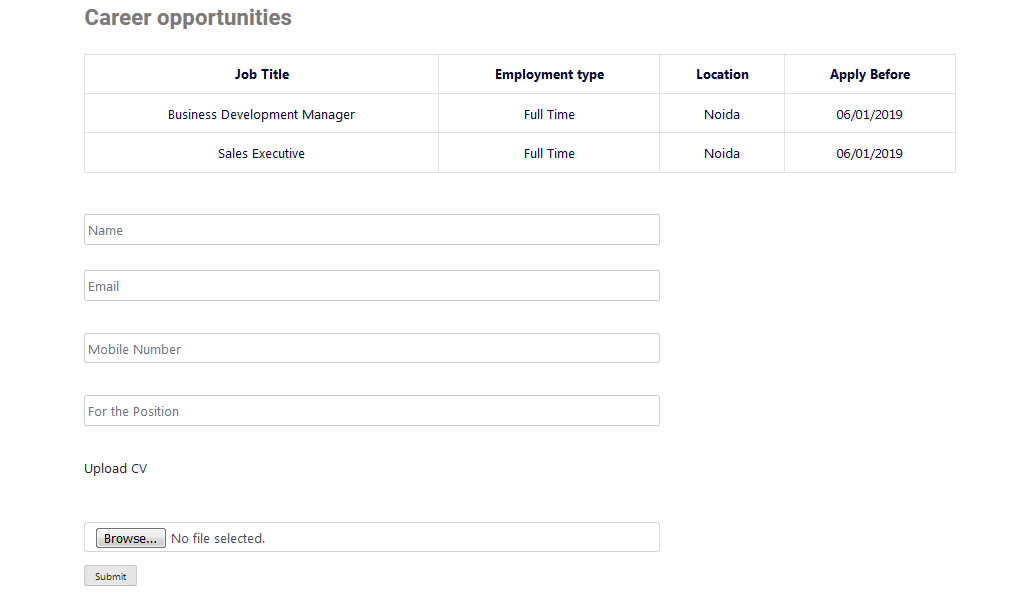This screenshot has height=606, width=1035.
Task: Click the 'No file selected.' text
Action: (x=218, y=538)
